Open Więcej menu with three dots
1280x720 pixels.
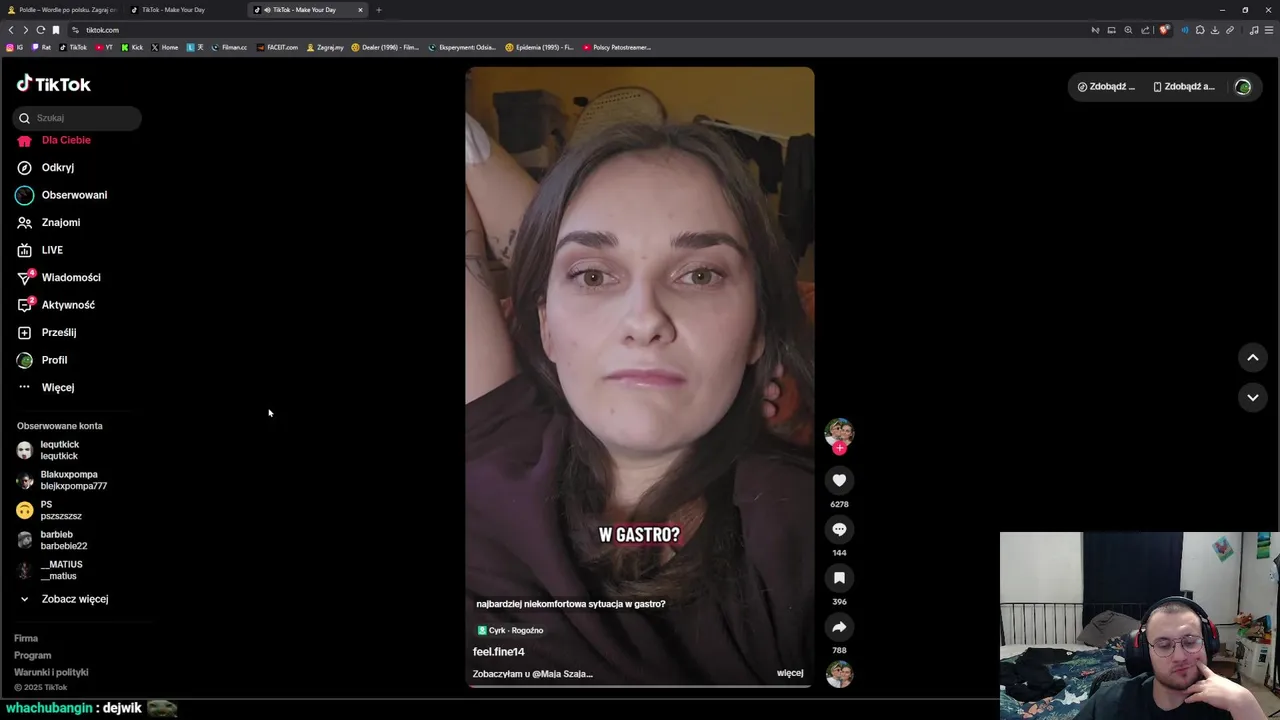click(46, 388)
